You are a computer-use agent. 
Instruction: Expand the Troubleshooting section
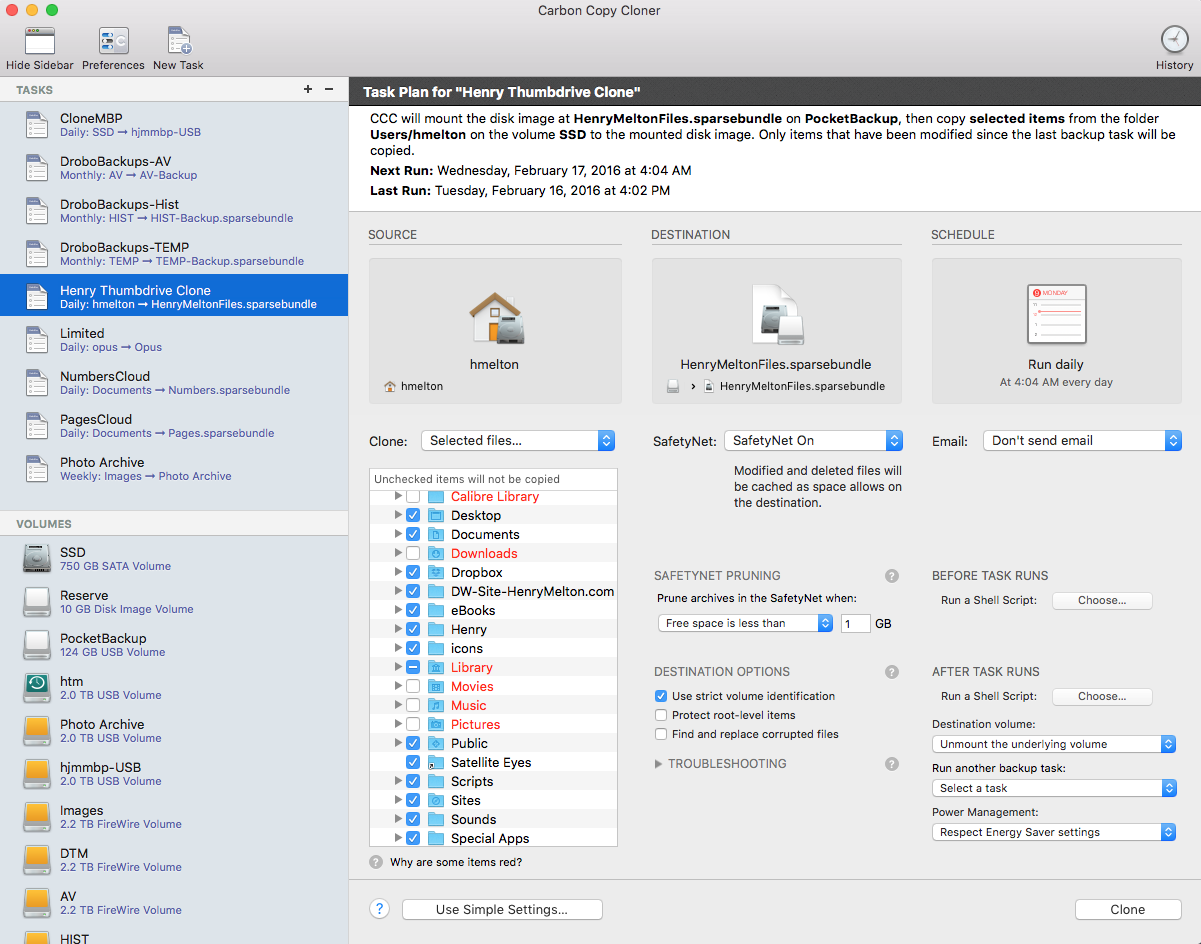coord(658,764)
